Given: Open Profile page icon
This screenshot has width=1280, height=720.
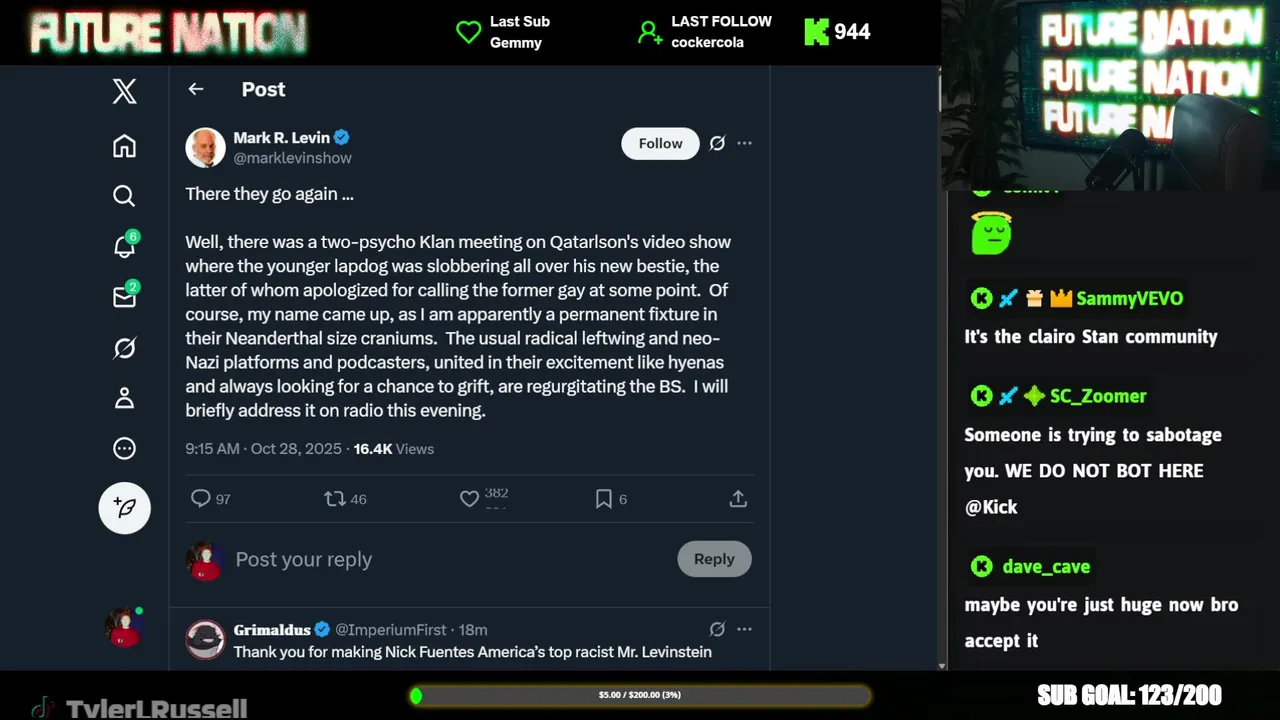Looking at the screenshot, I should point(124,398).
